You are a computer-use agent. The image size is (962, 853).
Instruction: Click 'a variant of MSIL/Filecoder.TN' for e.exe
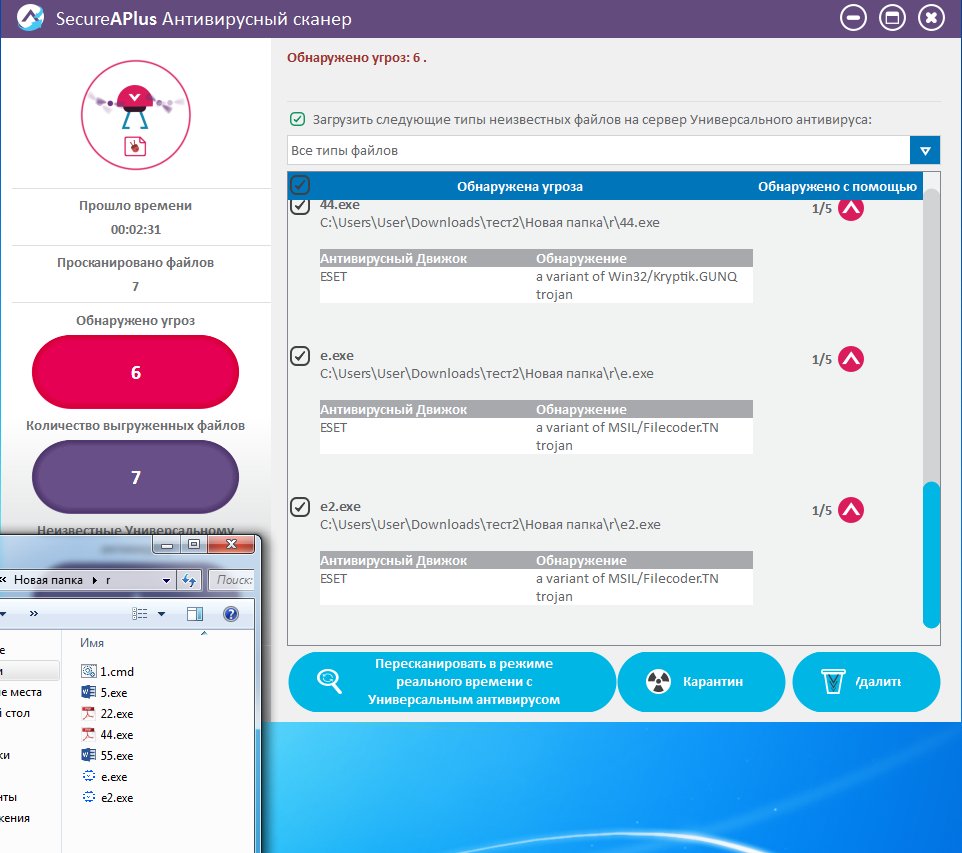[x=627, y=428]
